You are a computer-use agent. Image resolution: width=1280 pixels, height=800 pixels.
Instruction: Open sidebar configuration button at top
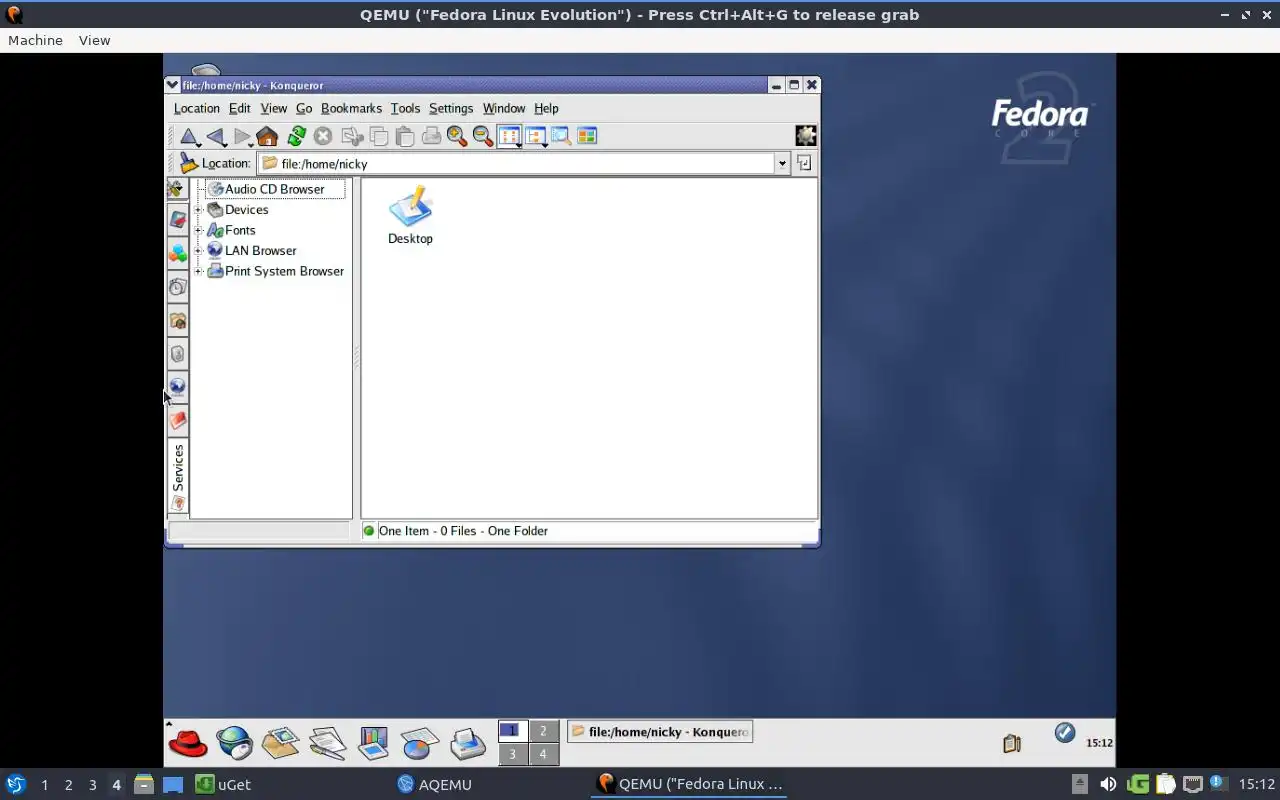click(177, 188)
